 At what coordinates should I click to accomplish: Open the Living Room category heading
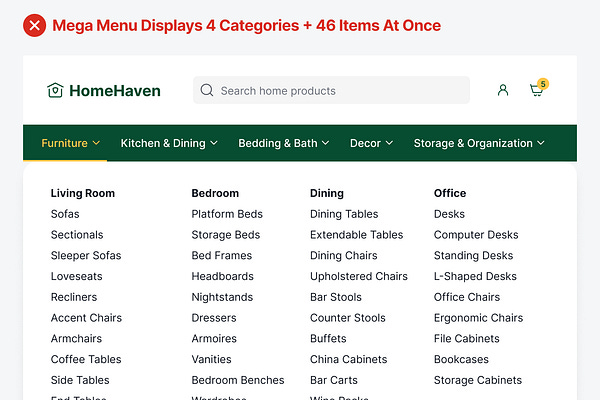83,193
